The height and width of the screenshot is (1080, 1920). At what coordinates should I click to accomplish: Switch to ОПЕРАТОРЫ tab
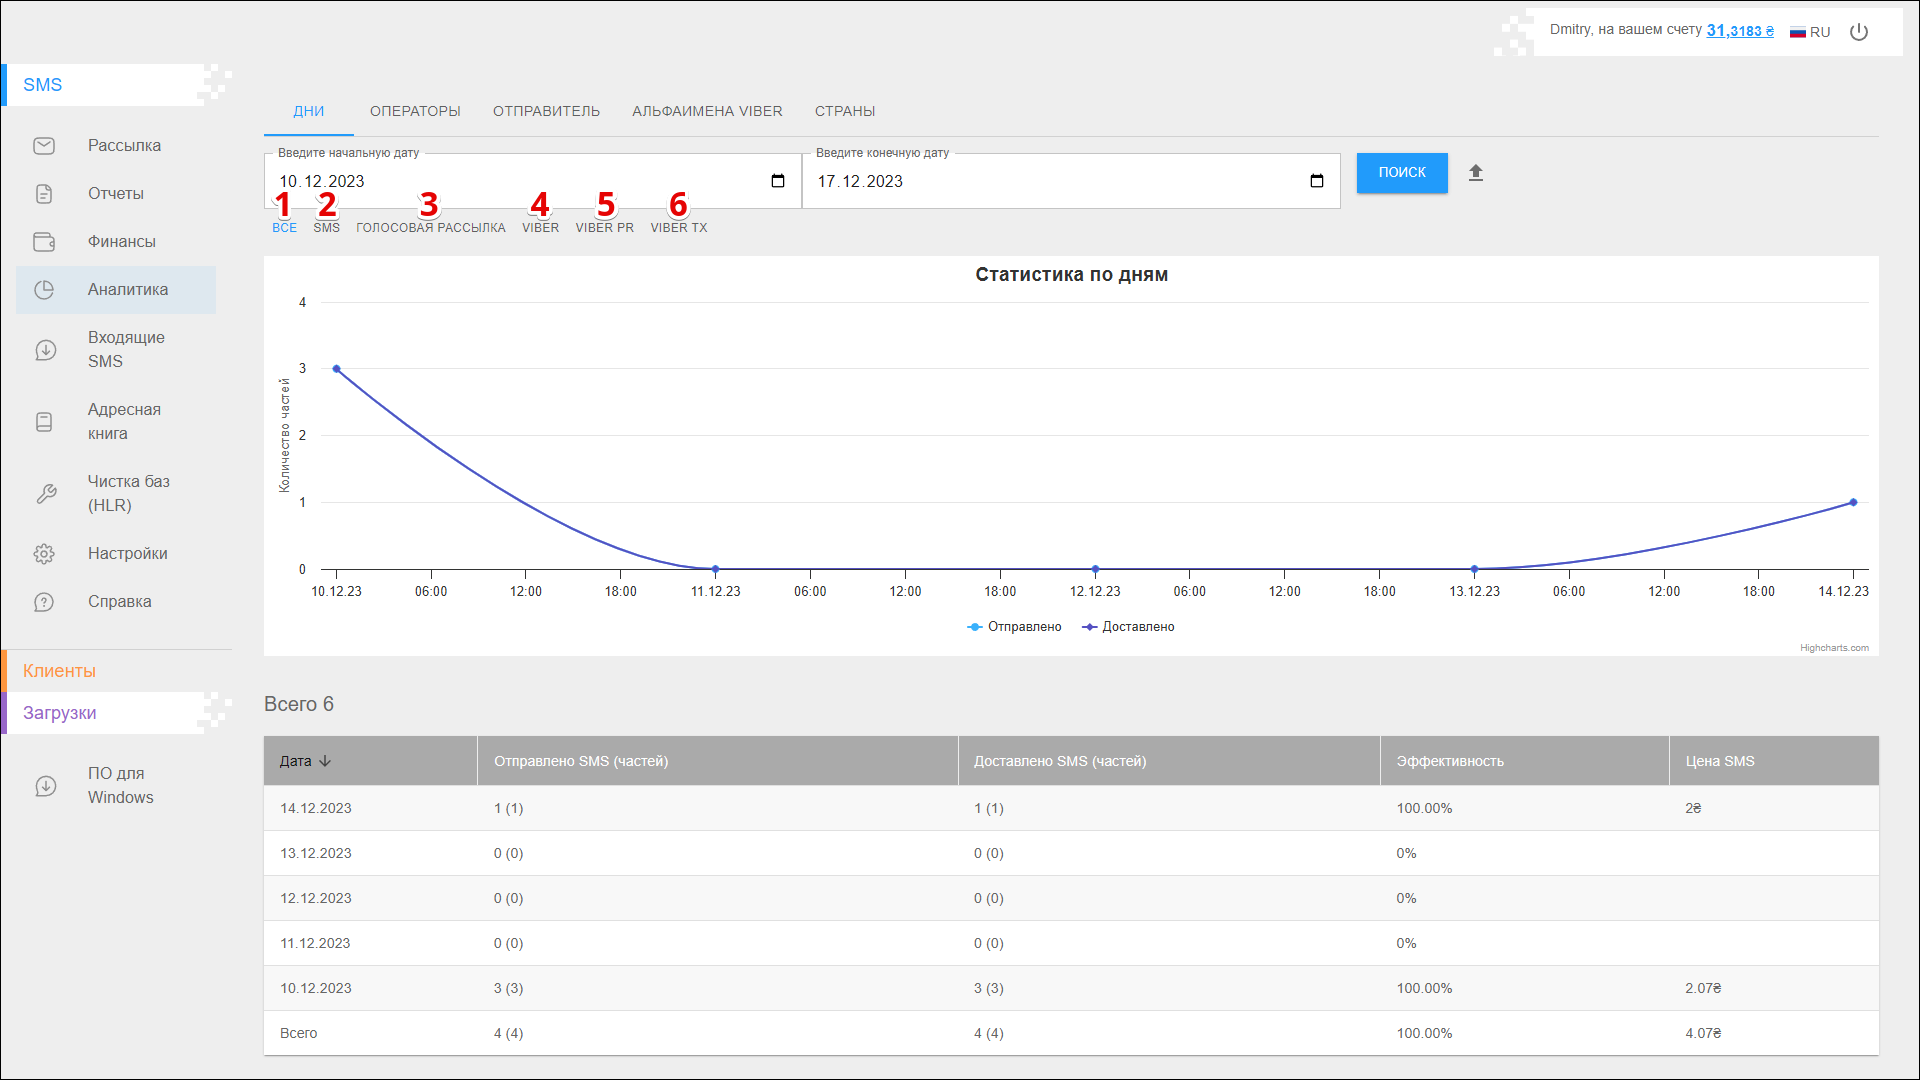pyautogui.click(x=415, y=111)
